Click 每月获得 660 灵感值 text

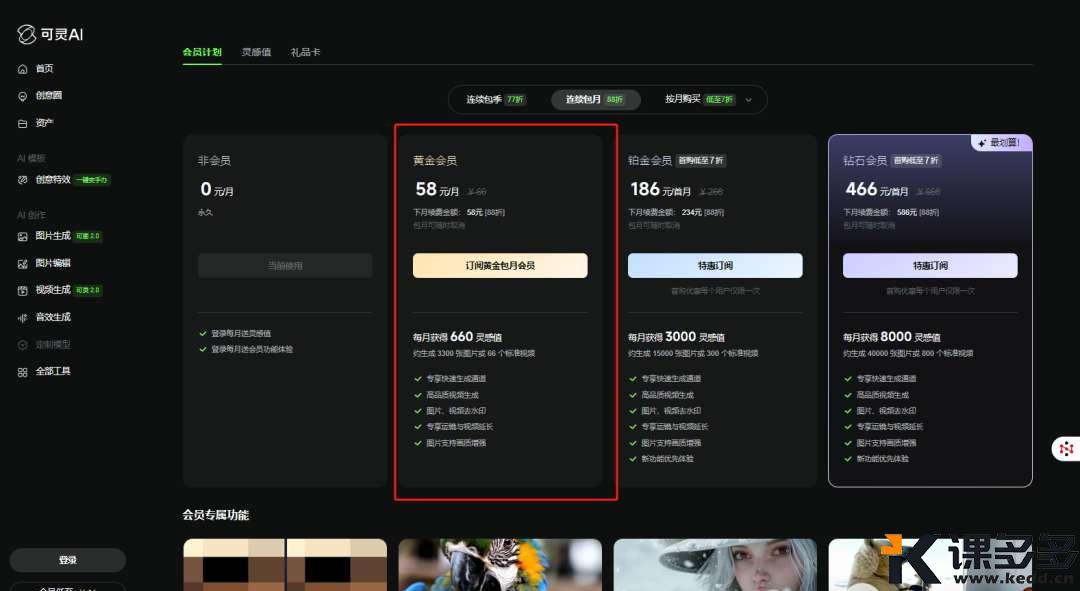pyautogui.click(x=457, y=337)
